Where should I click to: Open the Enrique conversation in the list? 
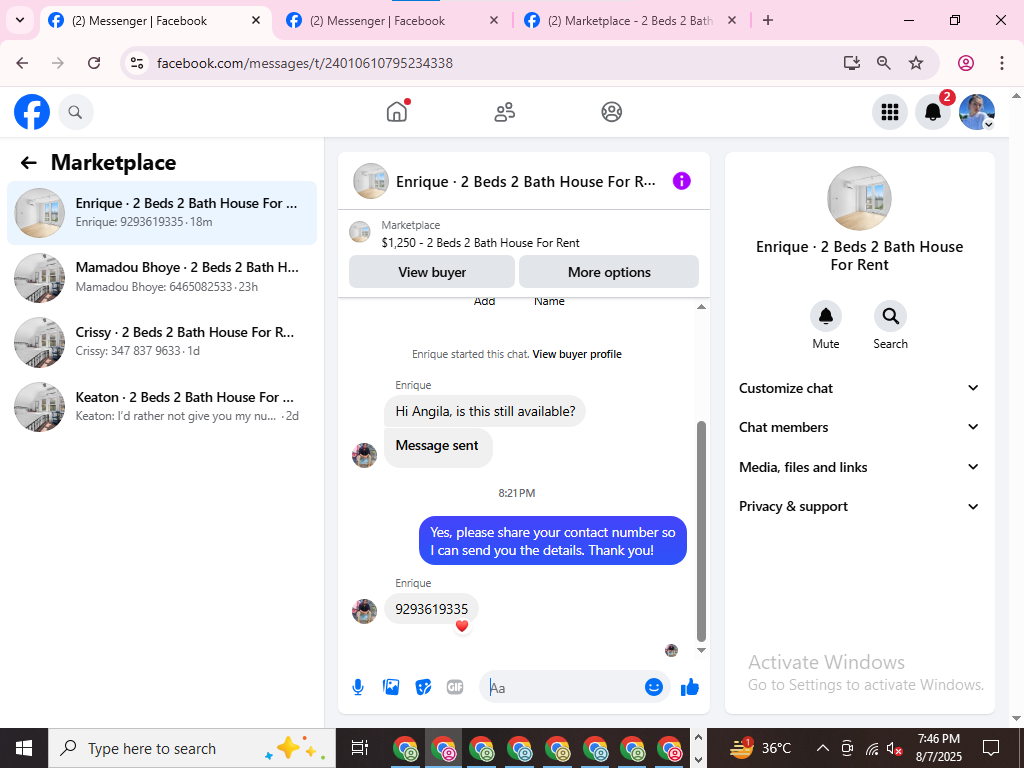tap(162, 213)
